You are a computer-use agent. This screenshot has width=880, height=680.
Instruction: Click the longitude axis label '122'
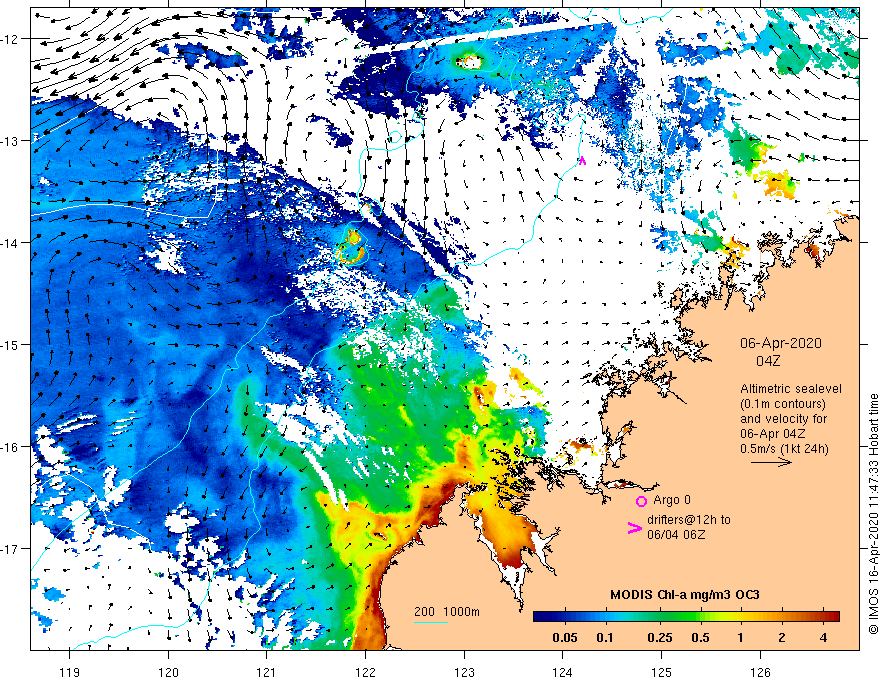[x=365, y=672]
